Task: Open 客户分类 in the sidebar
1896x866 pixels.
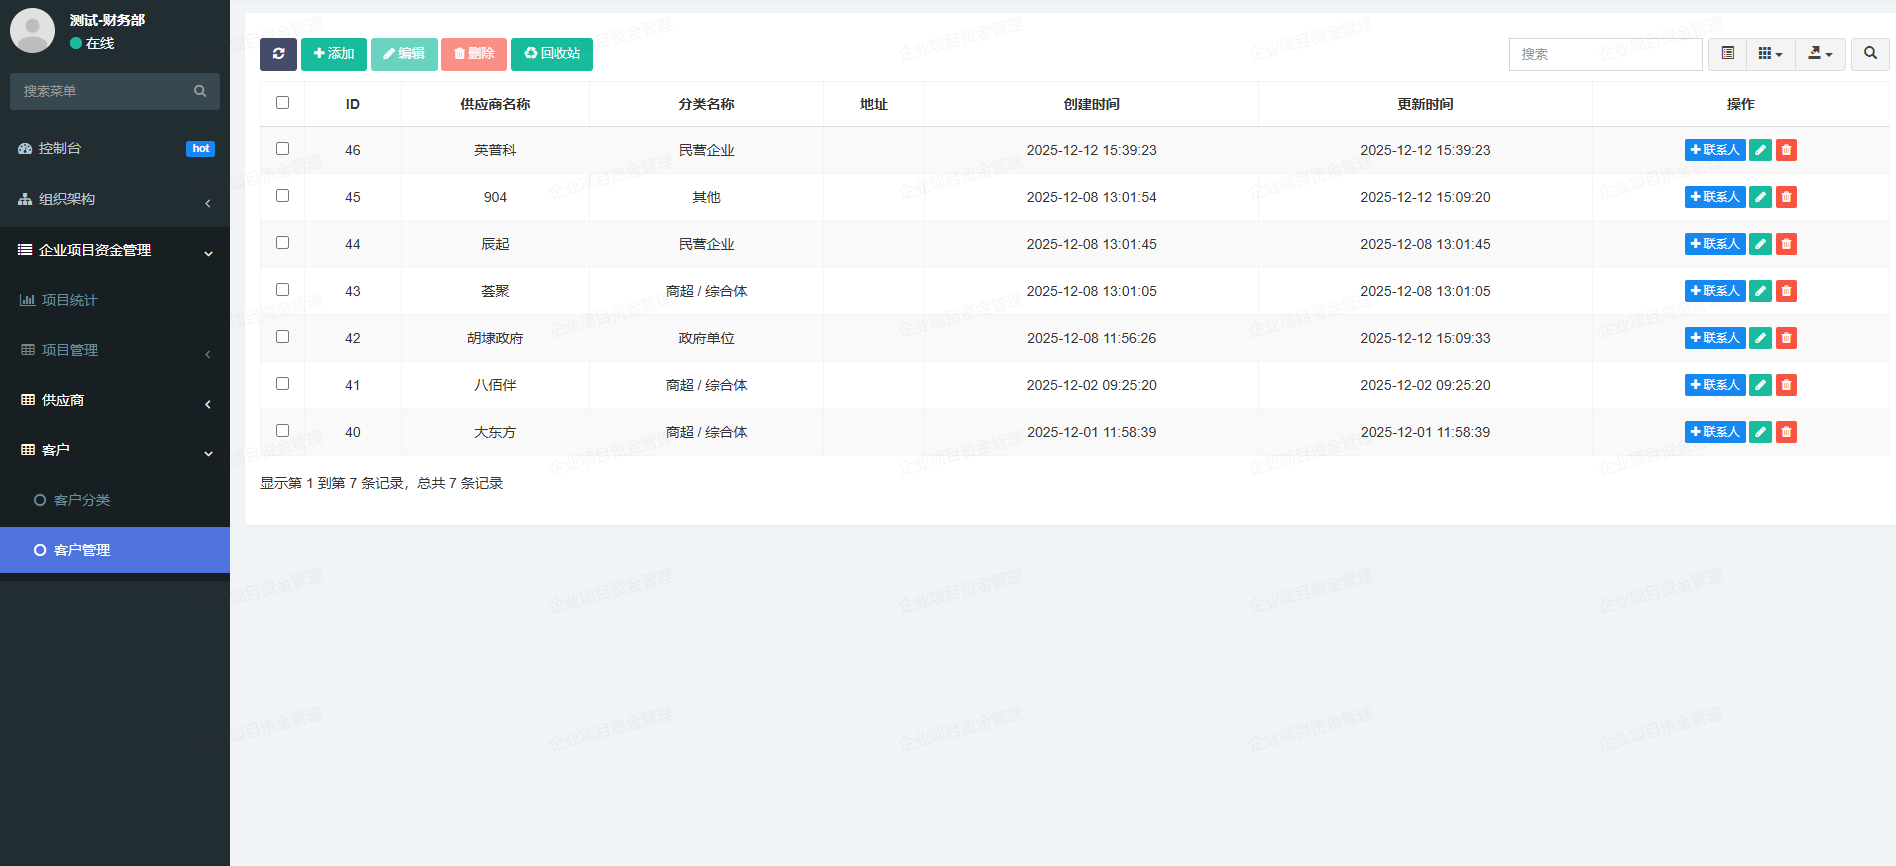Action: [82, 500]
